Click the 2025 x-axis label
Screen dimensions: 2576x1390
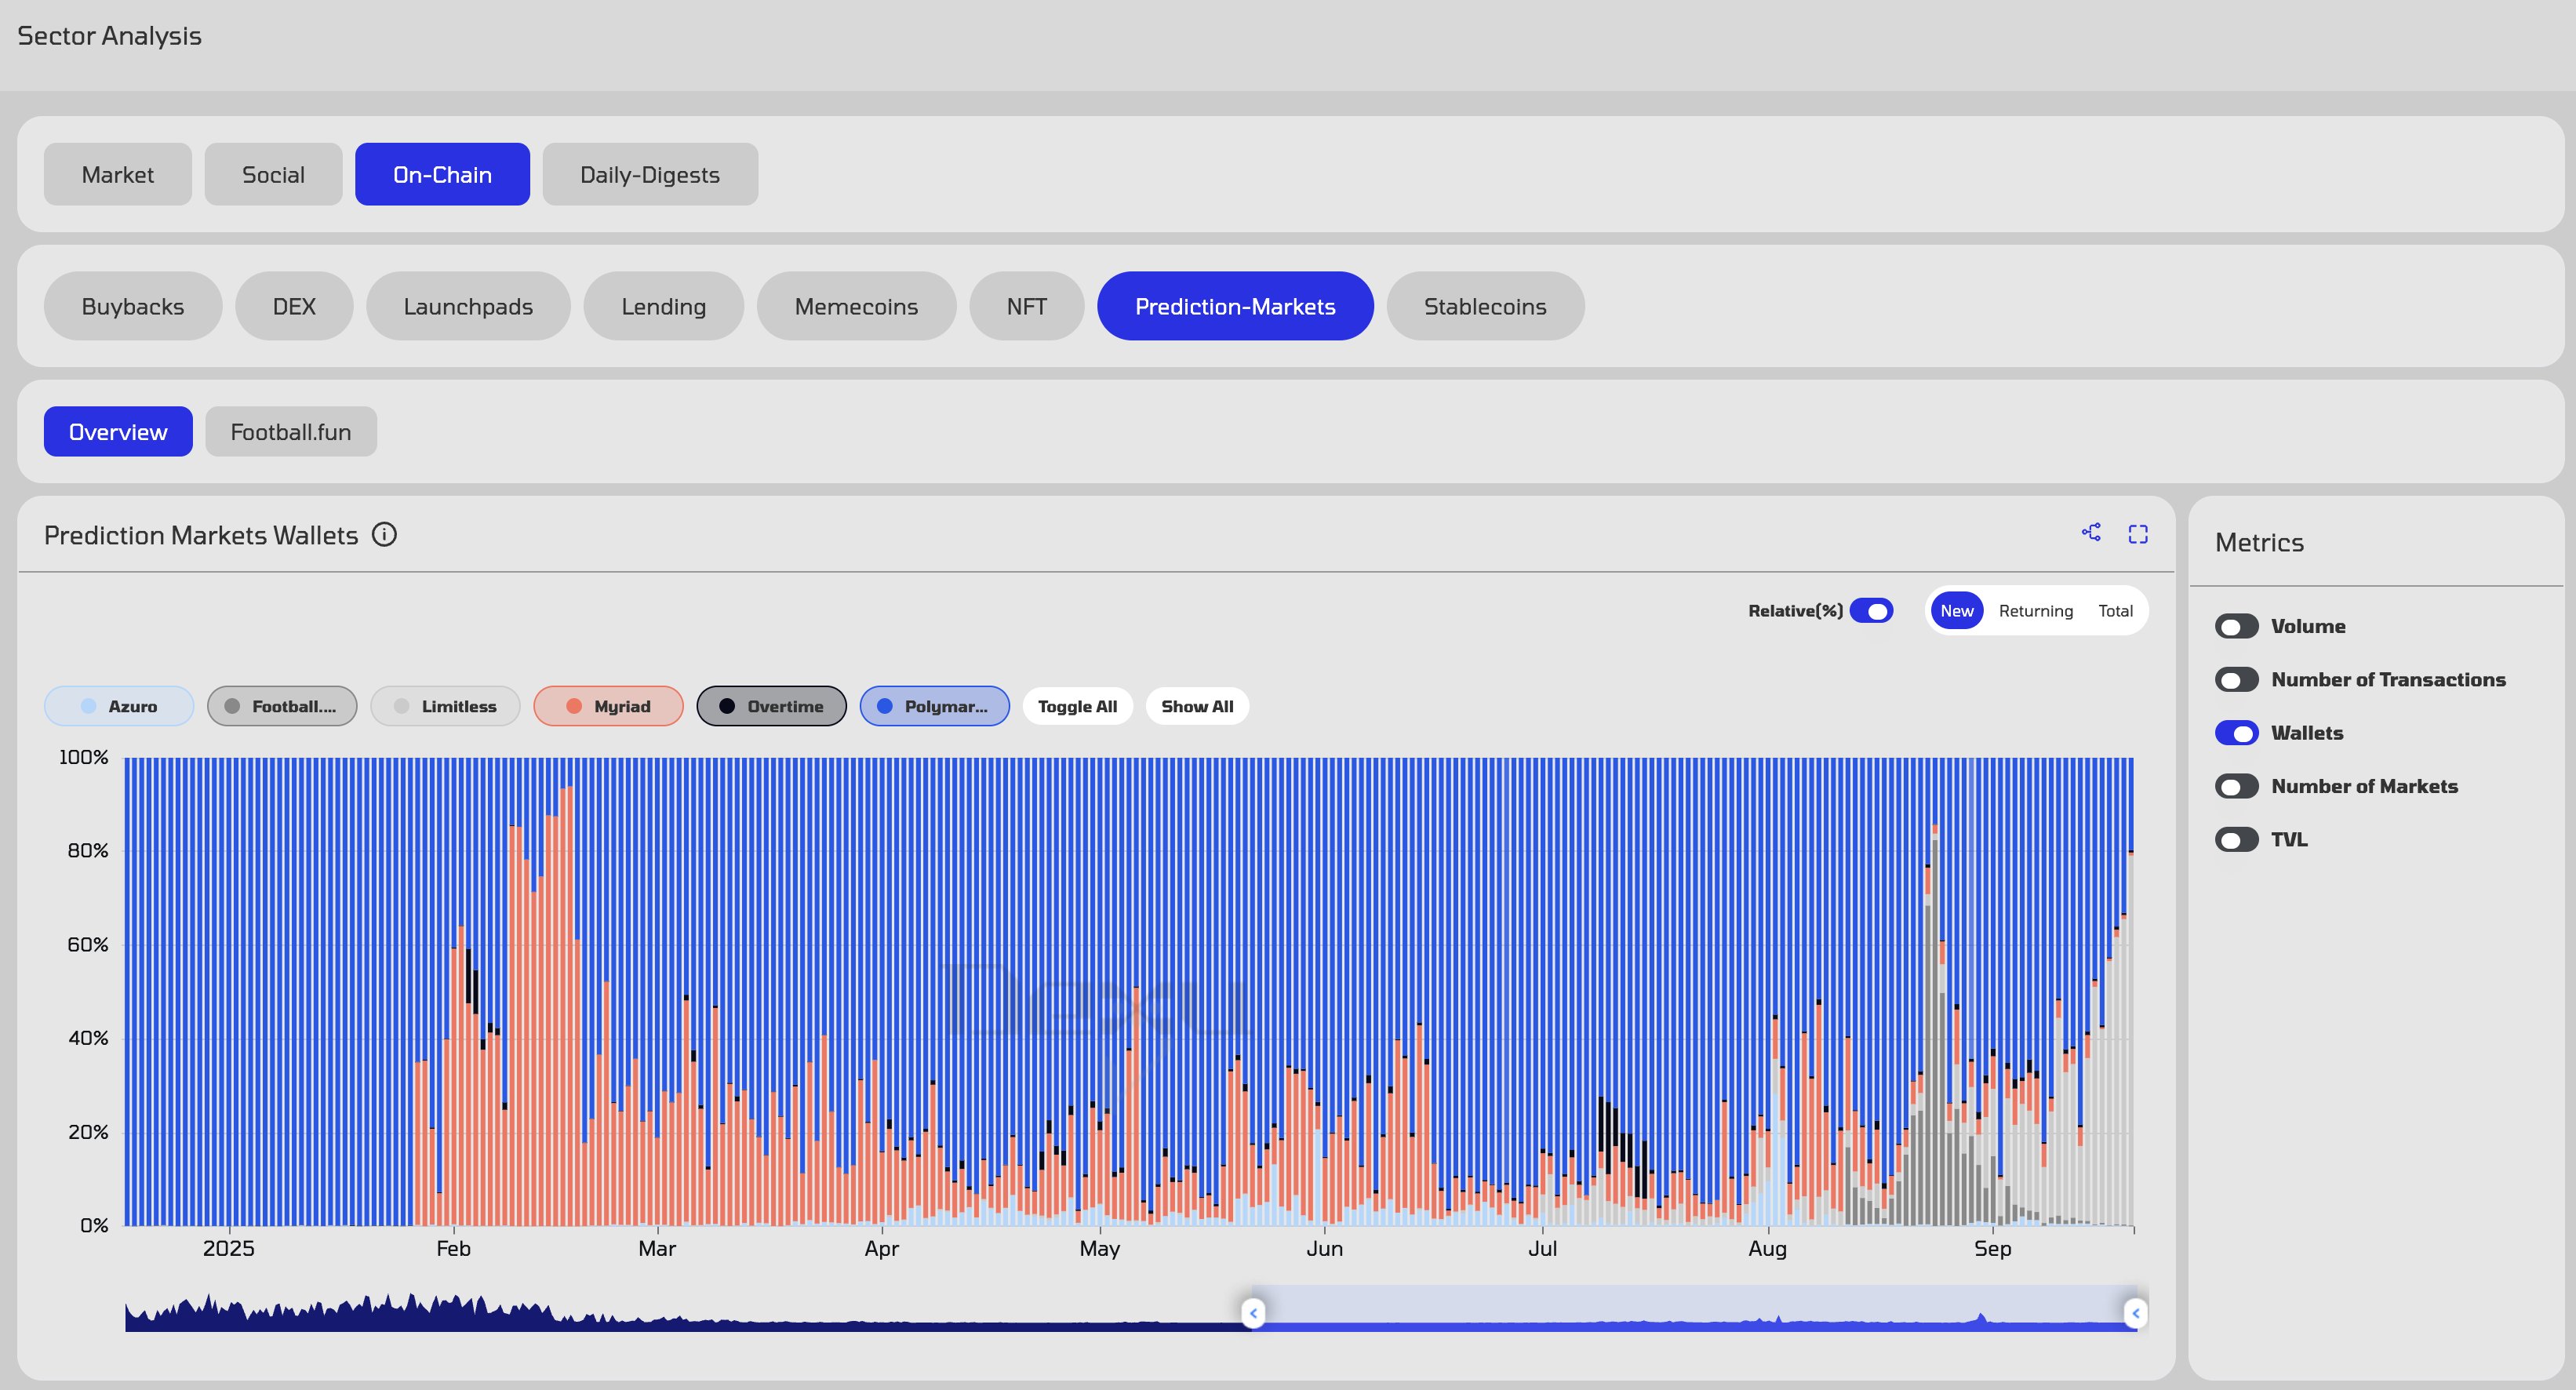(x=228, y=1249)
